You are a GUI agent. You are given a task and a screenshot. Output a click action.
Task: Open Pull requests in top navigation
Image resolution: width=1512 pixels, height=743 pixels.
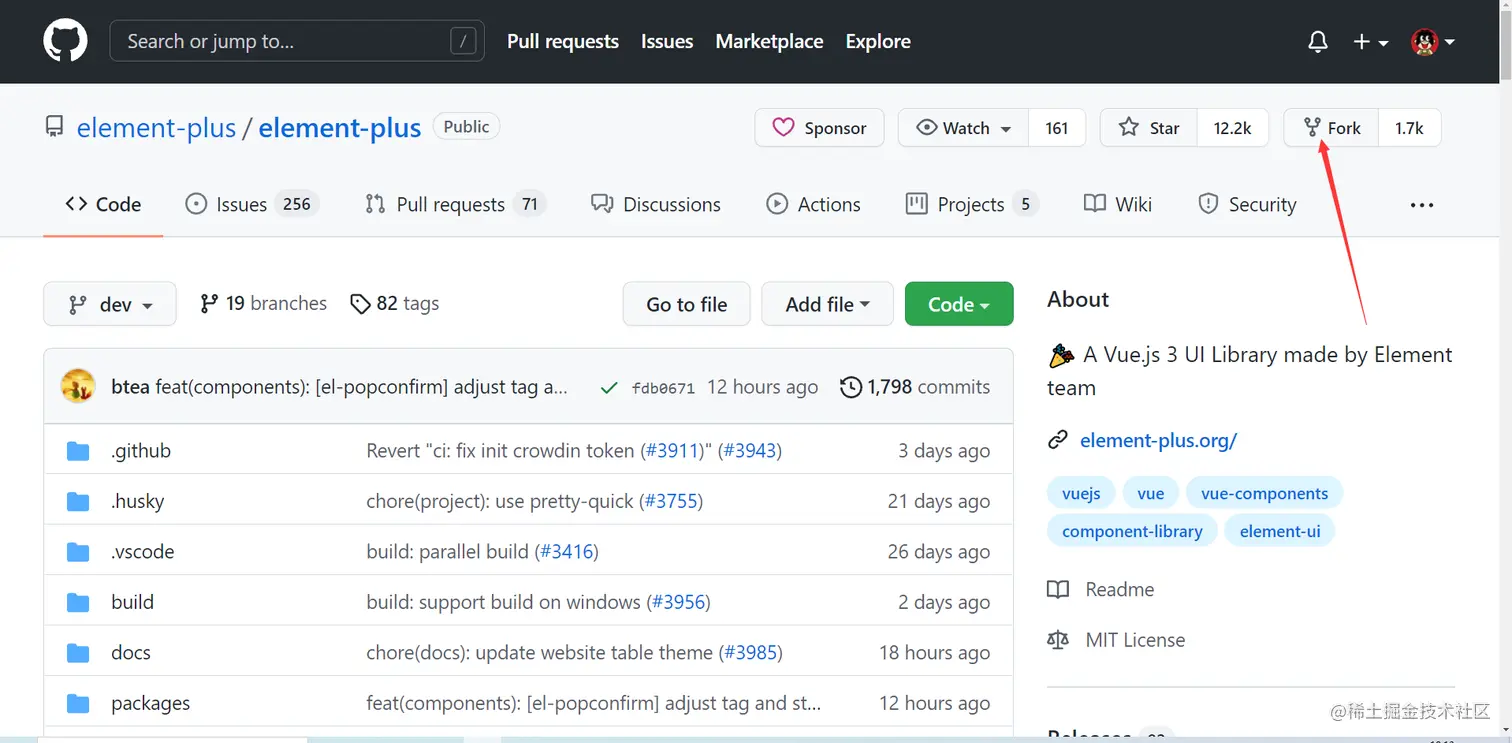(563, 41)
